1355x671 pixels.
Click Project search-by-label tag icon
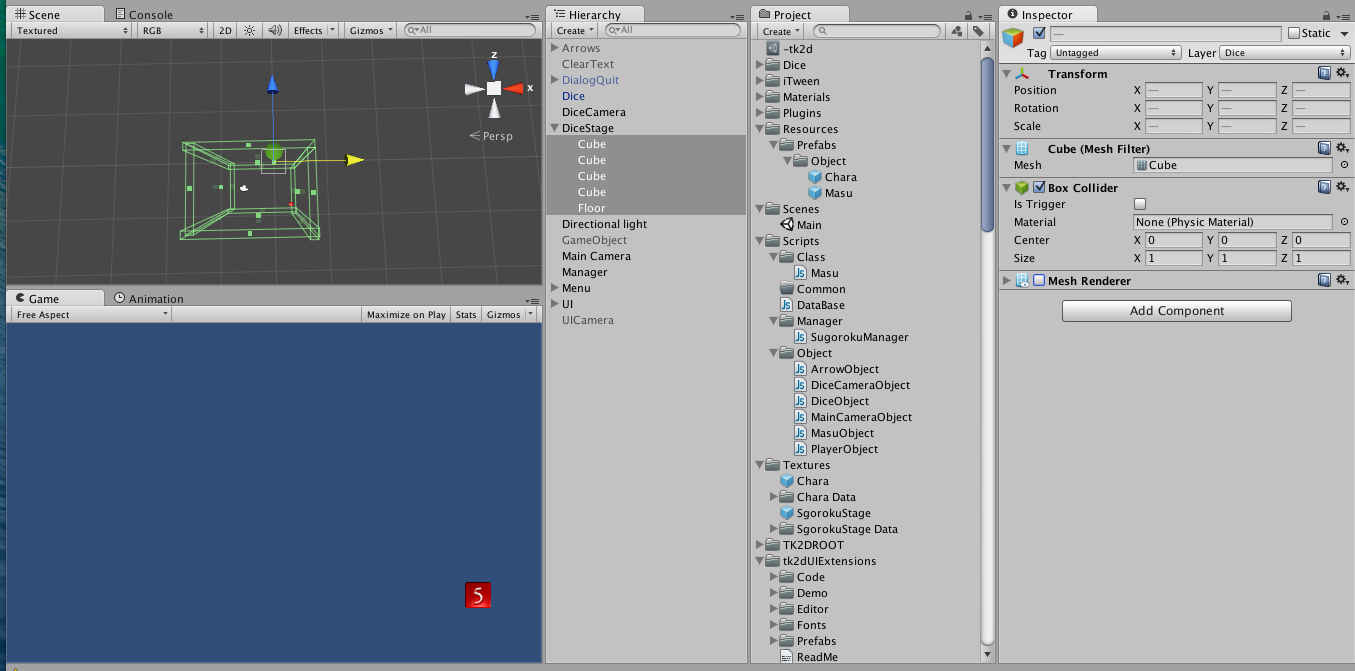(978, 31)
